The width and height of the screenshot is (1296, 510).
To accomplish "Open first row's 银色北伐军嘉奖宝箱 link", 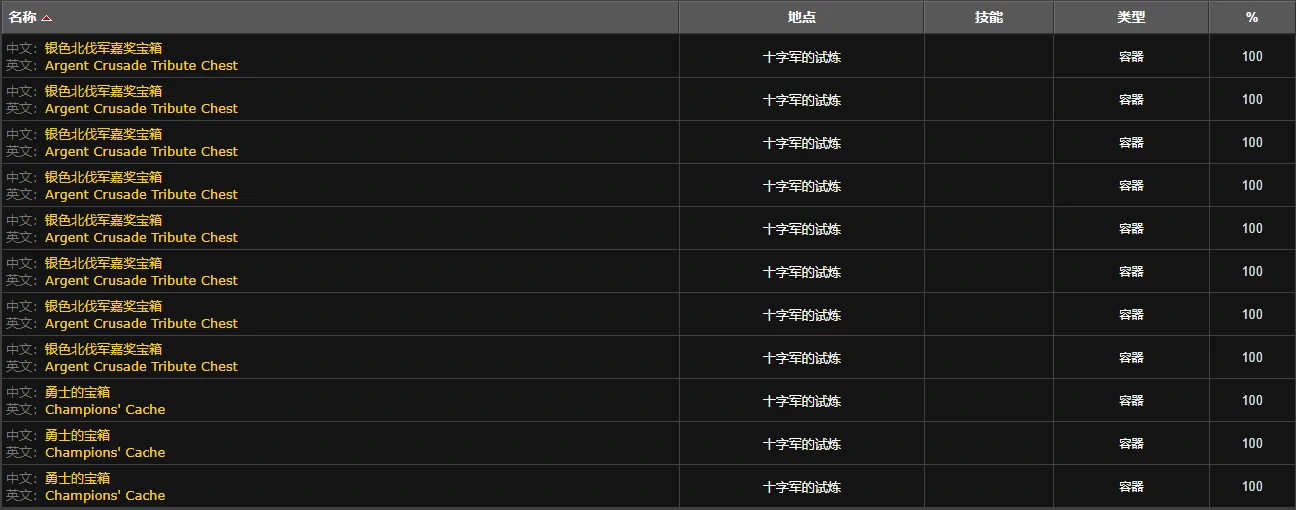I will click(x=103, y=48).
